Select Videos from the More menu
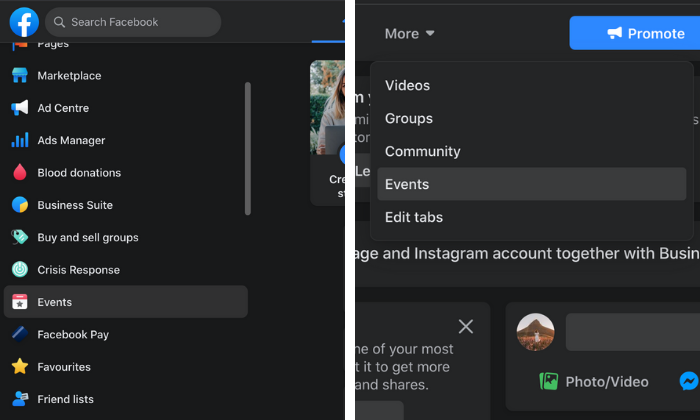 [x=531, y=85]
